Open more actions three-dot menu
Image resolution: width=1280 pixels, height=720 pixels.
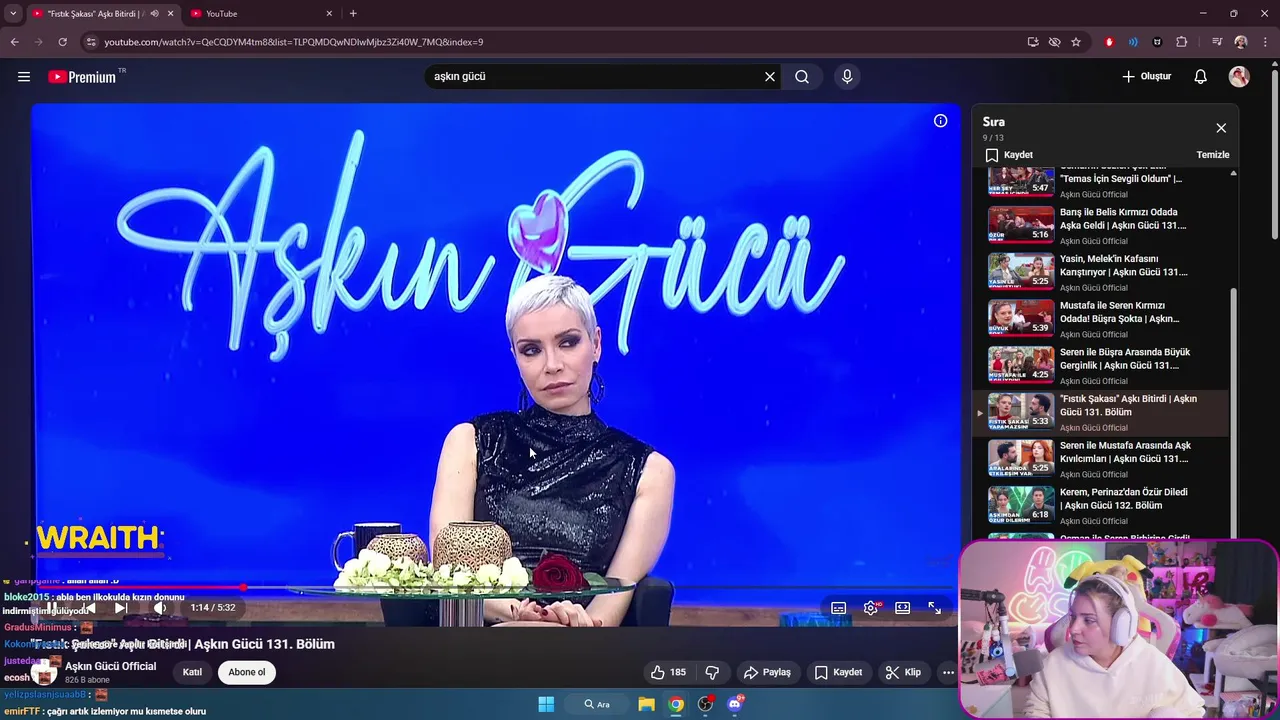948,672
